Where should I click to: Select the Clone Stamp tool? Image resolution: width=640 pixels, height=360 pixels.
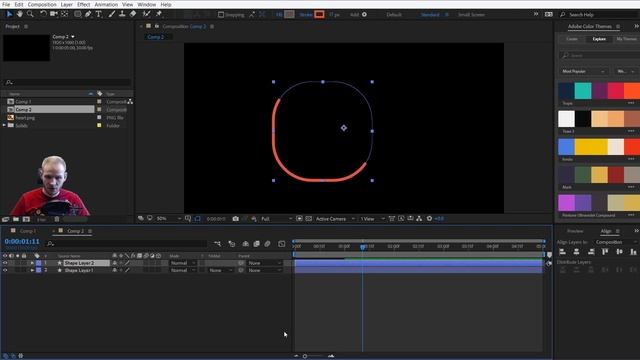pos(122,14)
